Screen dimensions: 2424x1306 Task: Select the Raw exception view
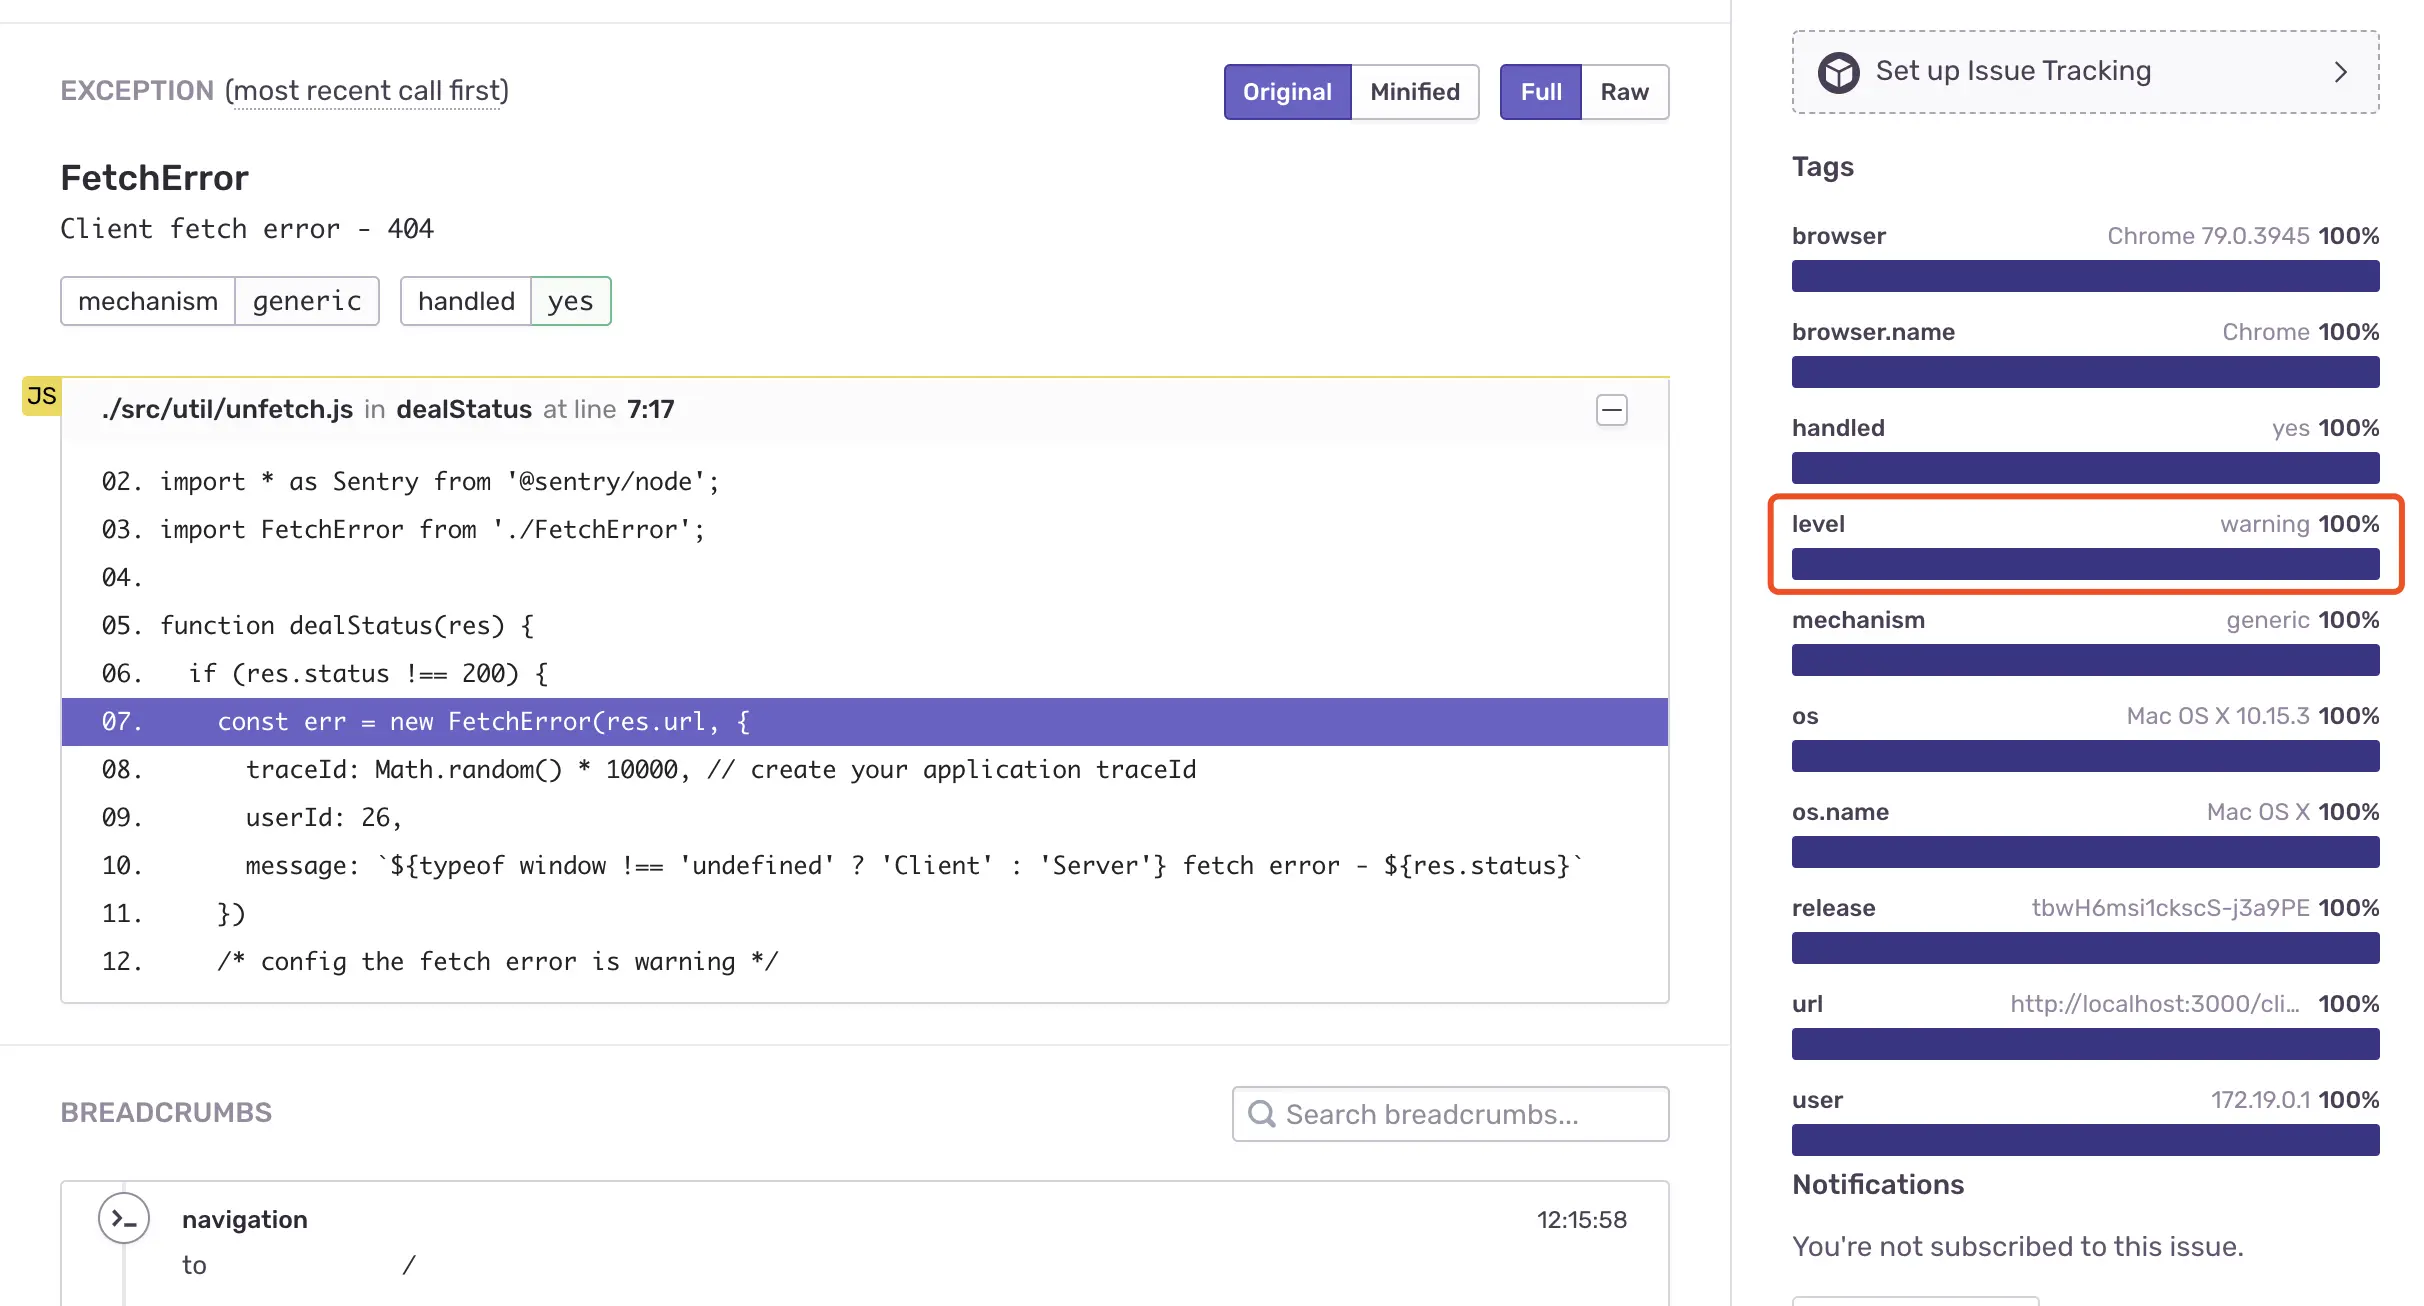coord(1624,92)
